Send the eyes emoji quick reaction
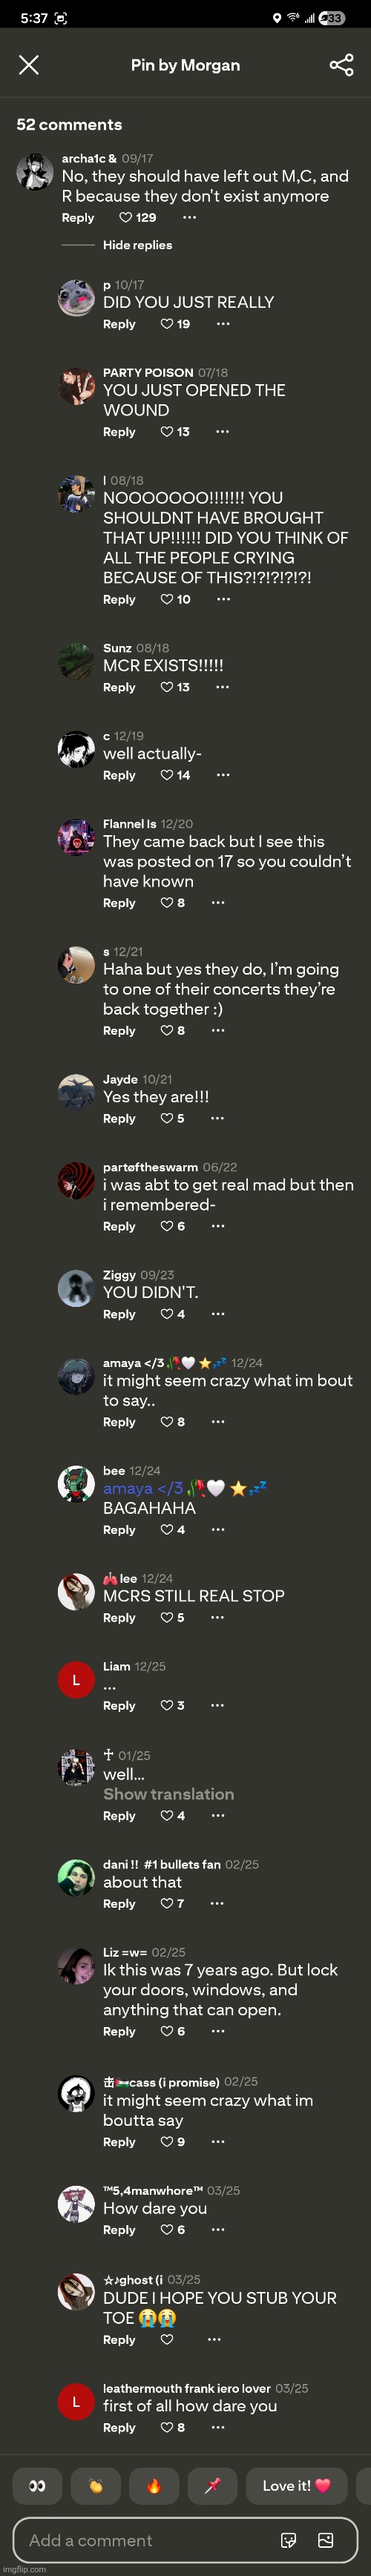The width and height of the screenshot is (371, 2576). click(x=37, y=2485)
